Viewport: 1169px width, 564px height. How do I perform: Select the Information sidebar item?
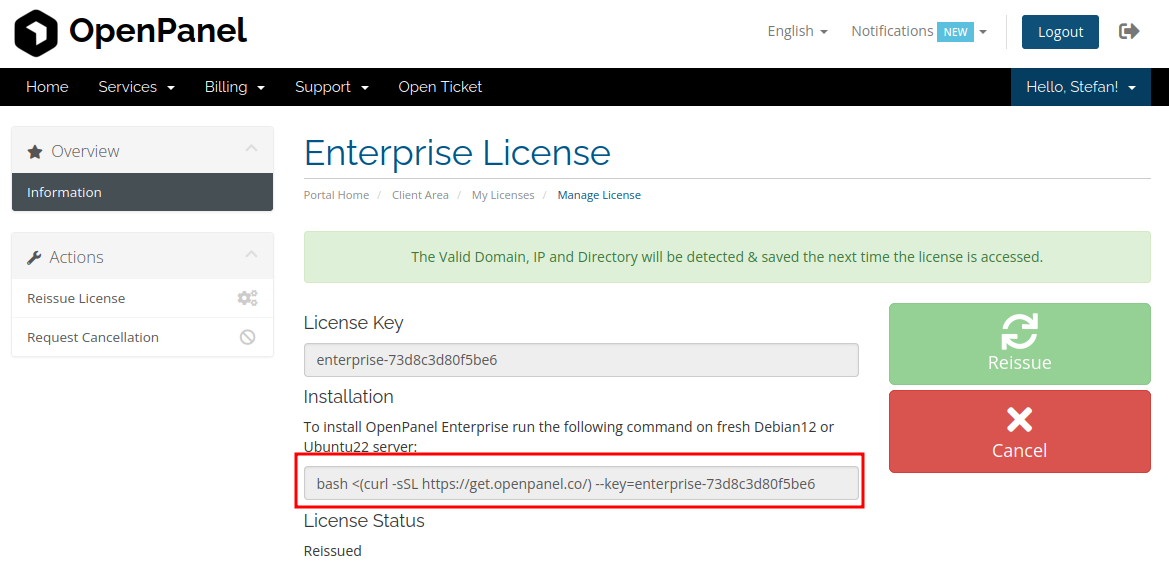pyautogui.click(x=142, y=192)
